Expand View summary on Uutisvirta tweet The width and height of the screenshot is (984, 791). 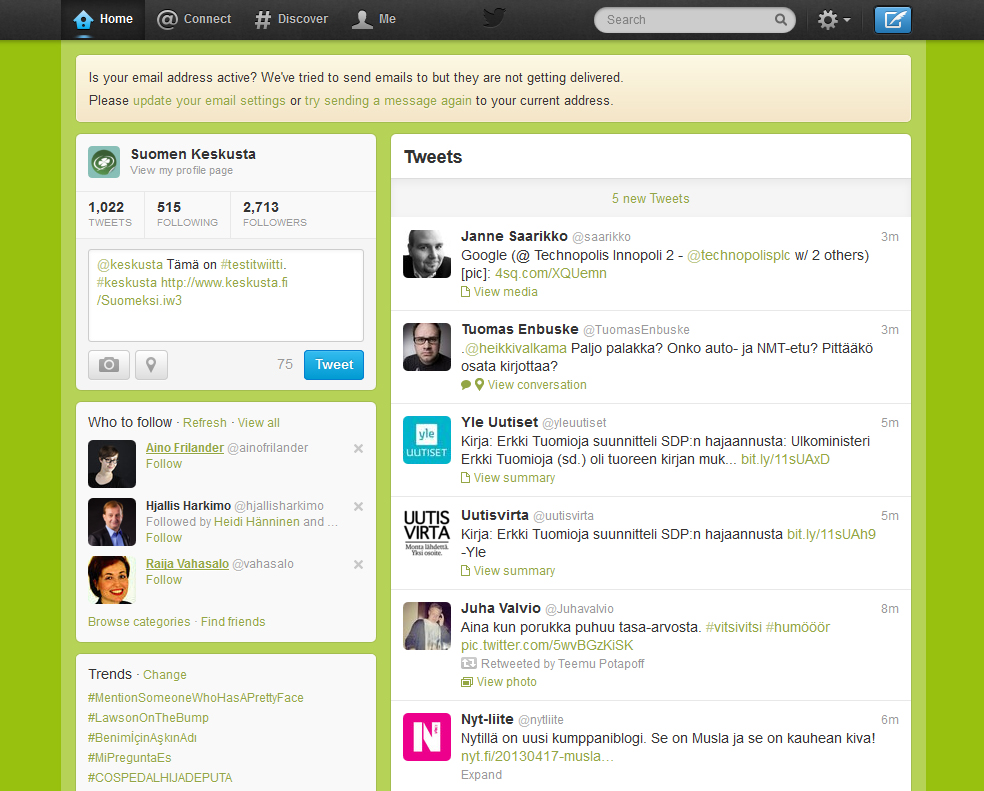click(508, 571)
